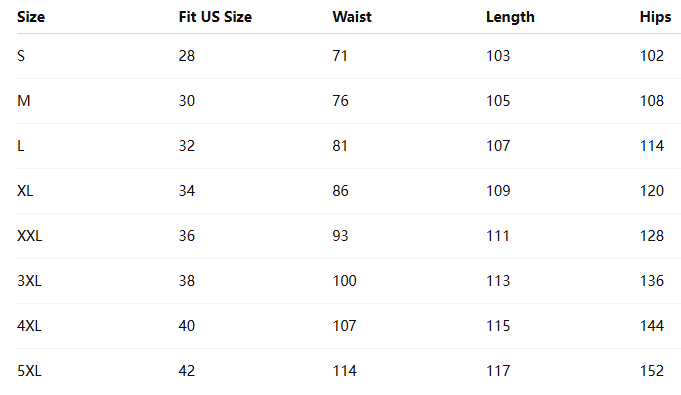Click length value 109
Screen dimensions: 681x395
pos(498,191)
